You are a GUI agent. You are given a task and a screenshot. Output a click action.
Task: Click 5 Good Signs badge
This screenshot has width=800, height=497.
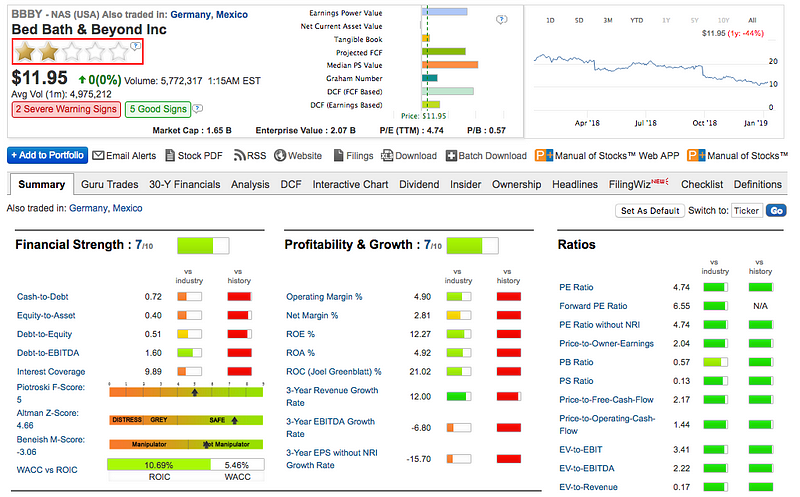click(x=158, y=109)
